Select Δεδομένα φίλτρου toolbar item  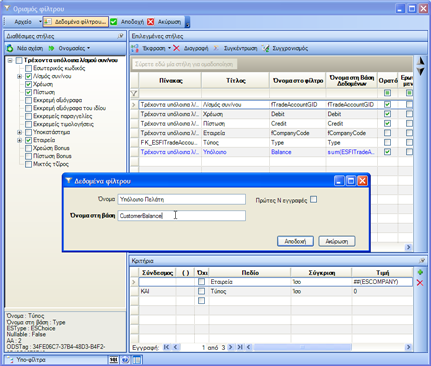point(76,22)
